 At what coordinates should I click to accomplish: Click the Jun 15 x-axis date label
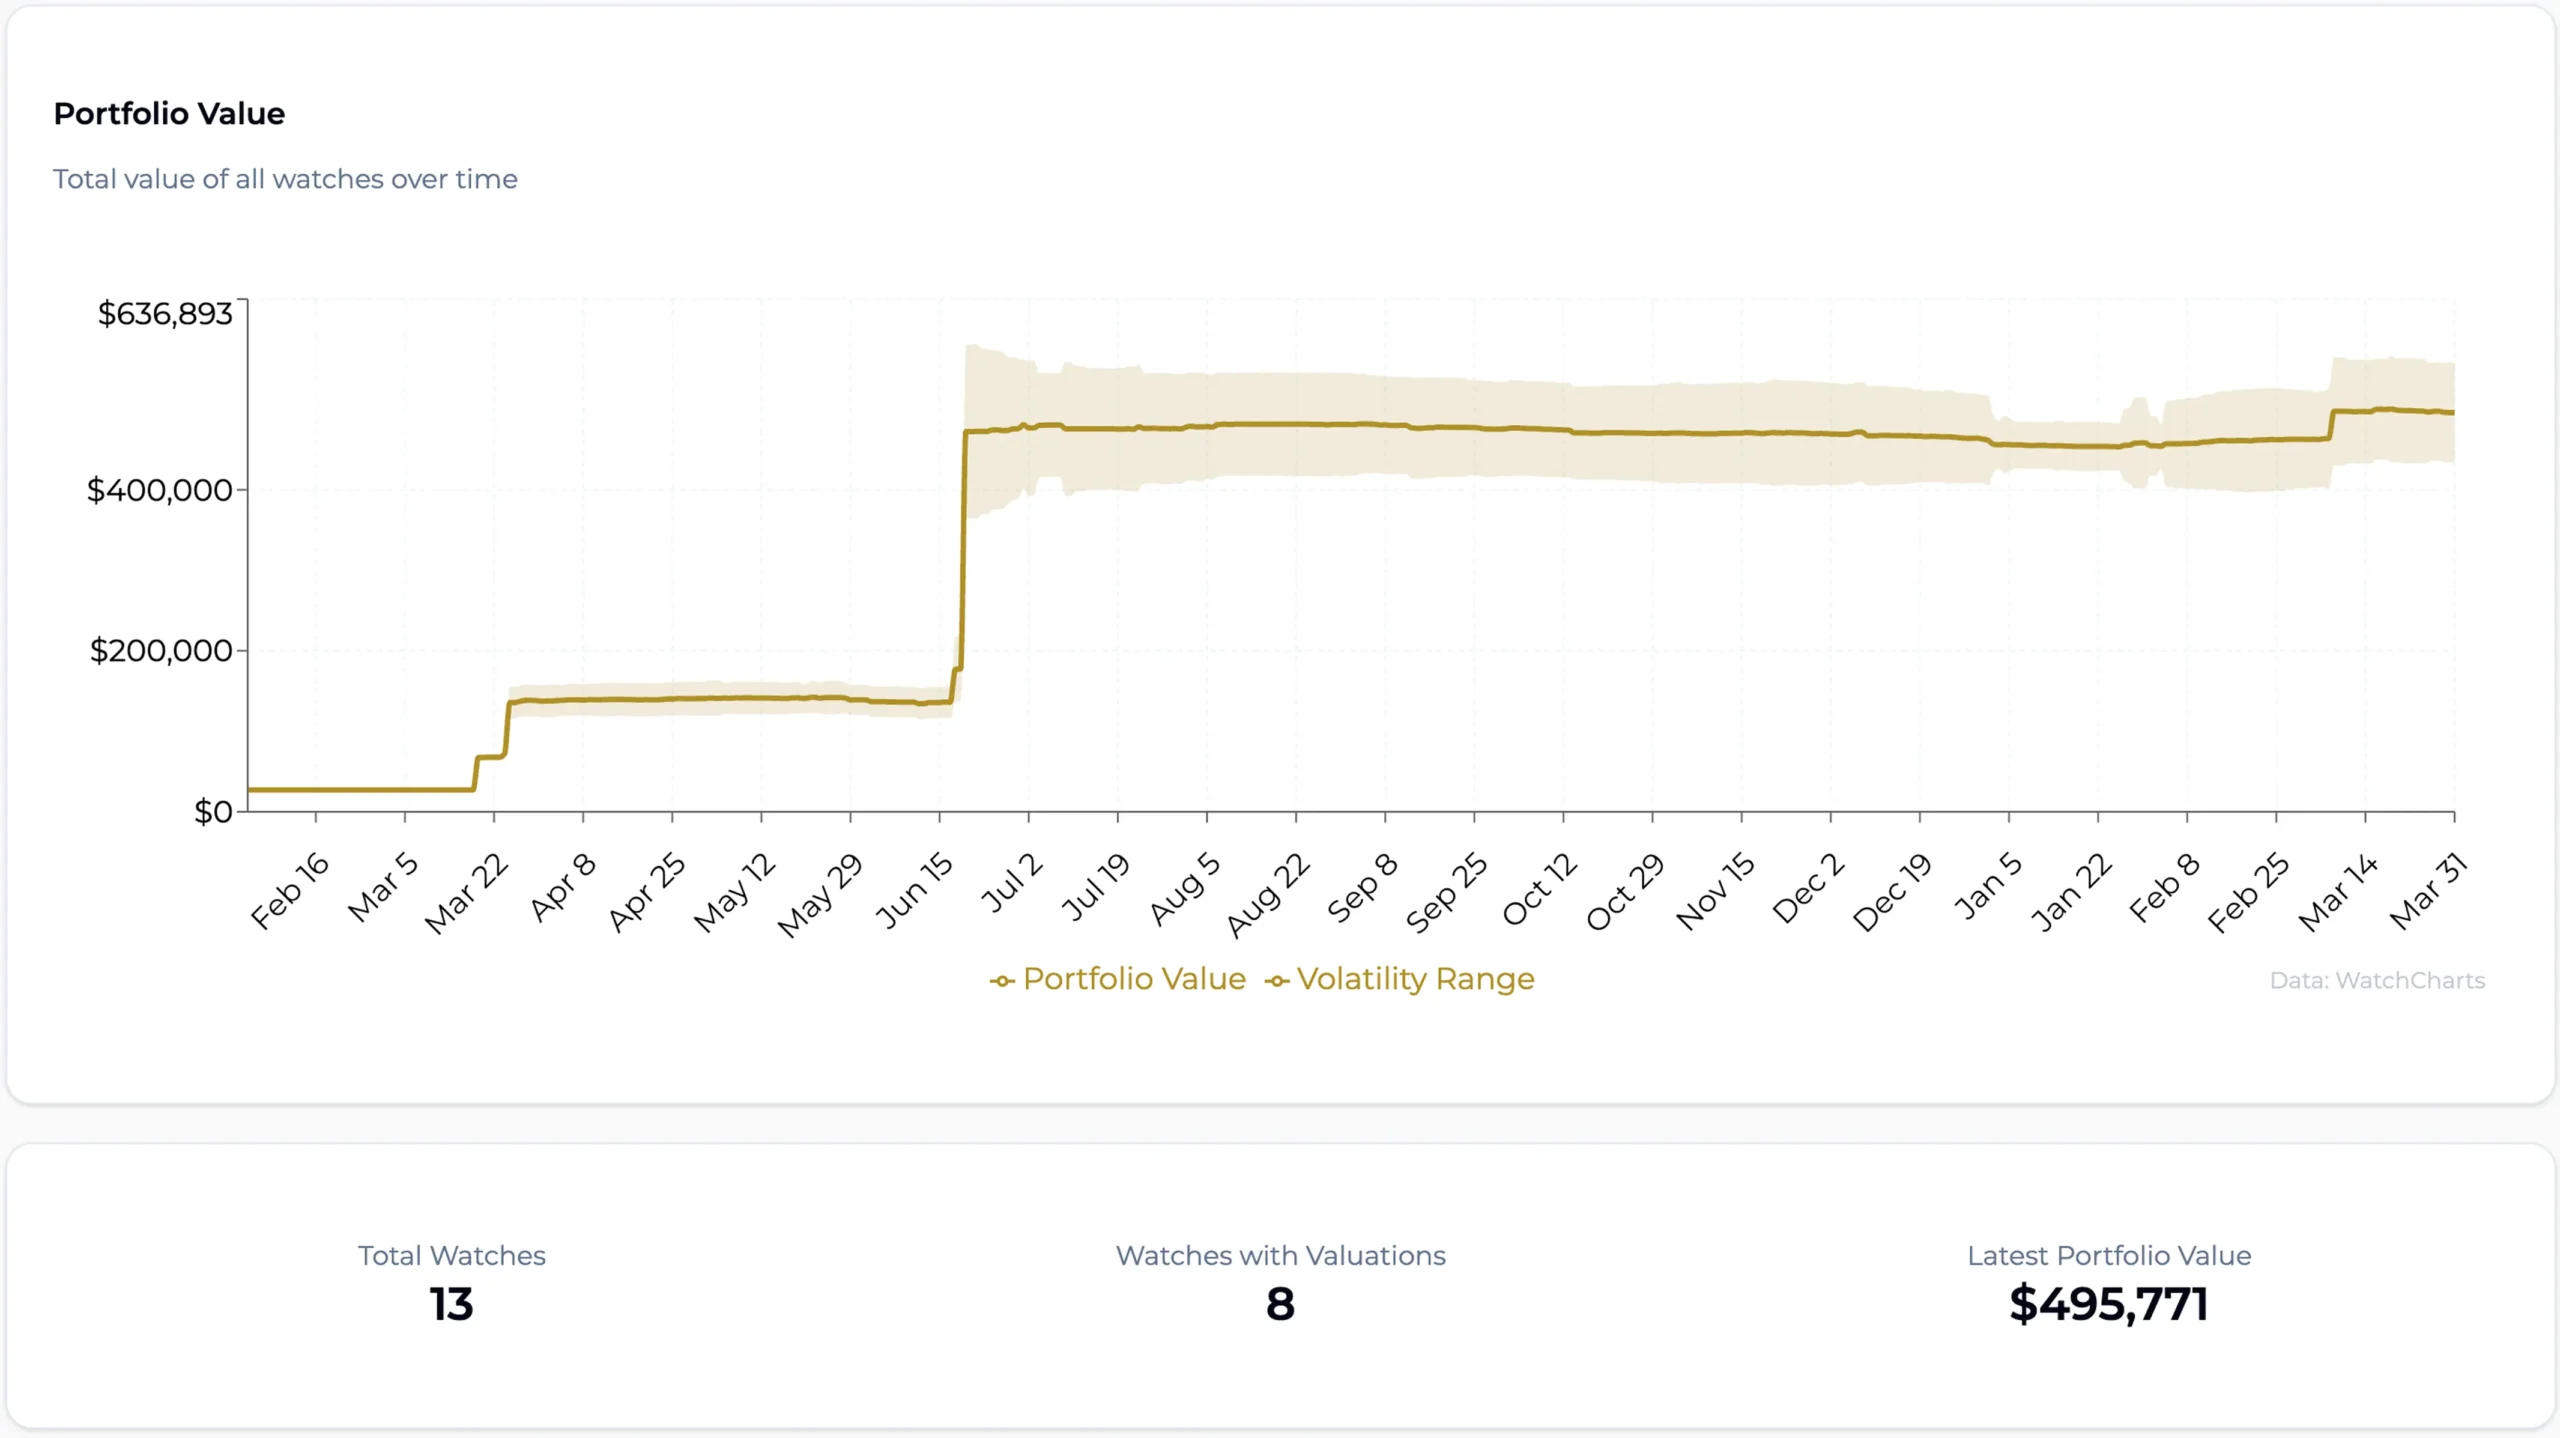tap(914, 890)
